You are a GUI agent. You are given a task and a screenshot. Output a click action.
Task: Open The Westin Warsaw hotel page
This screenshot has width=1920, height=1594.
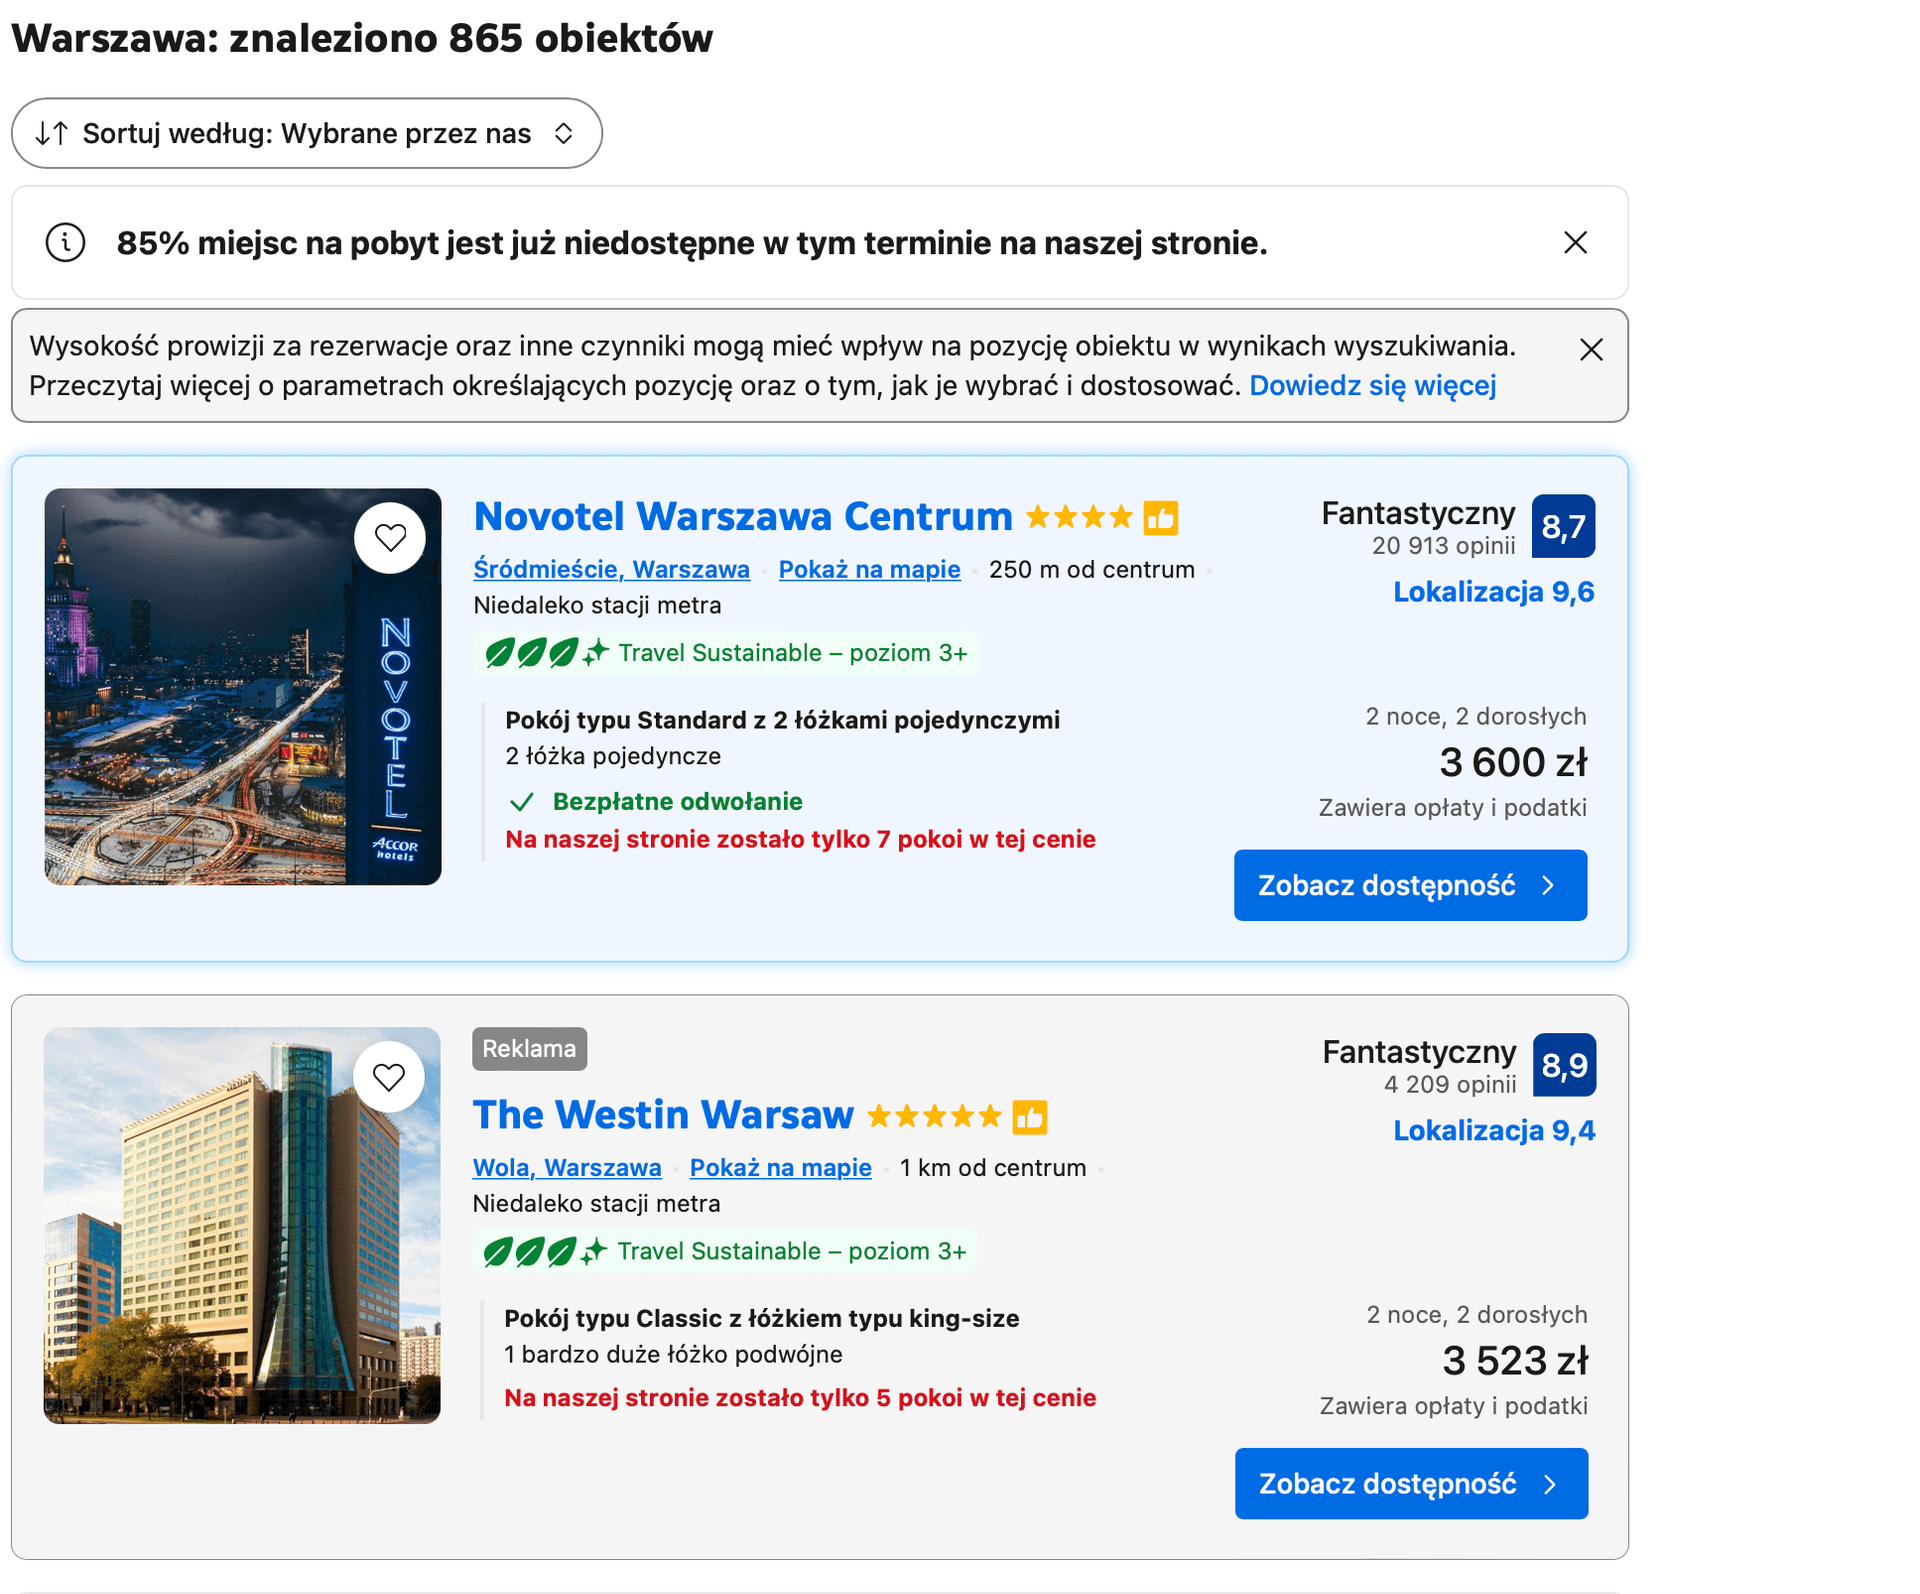pyautogui.click(x=662, y=1115)
